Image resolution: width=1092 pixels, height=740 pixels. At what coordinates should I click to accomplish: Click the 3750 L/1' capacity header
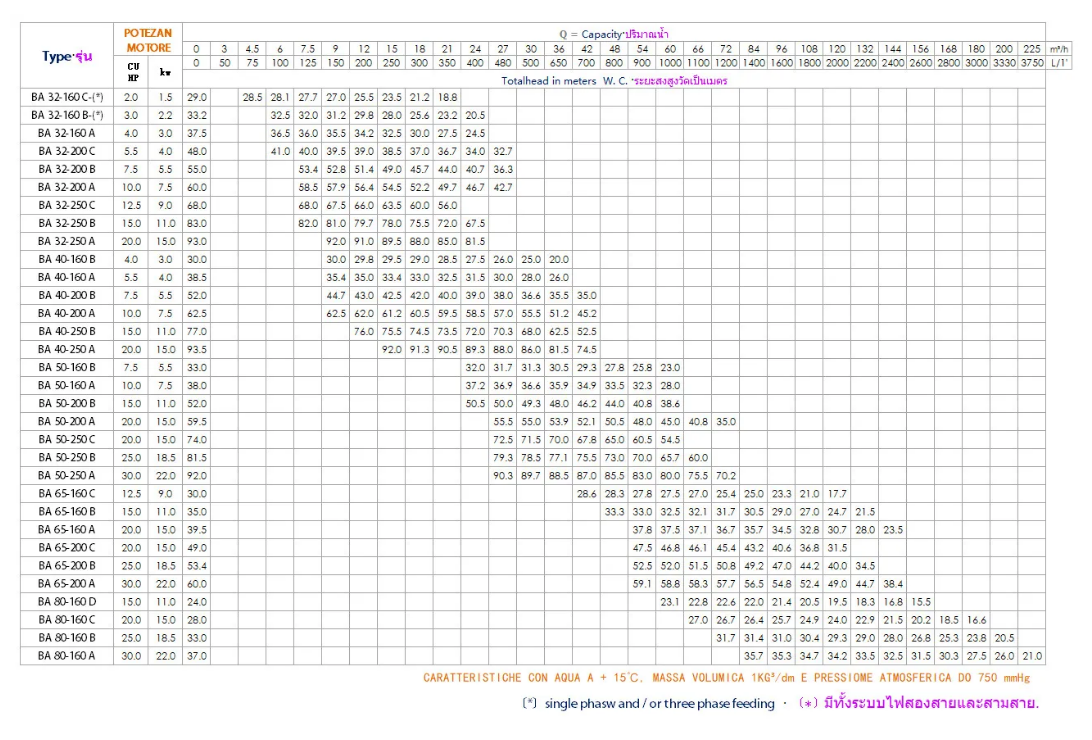1032,63
